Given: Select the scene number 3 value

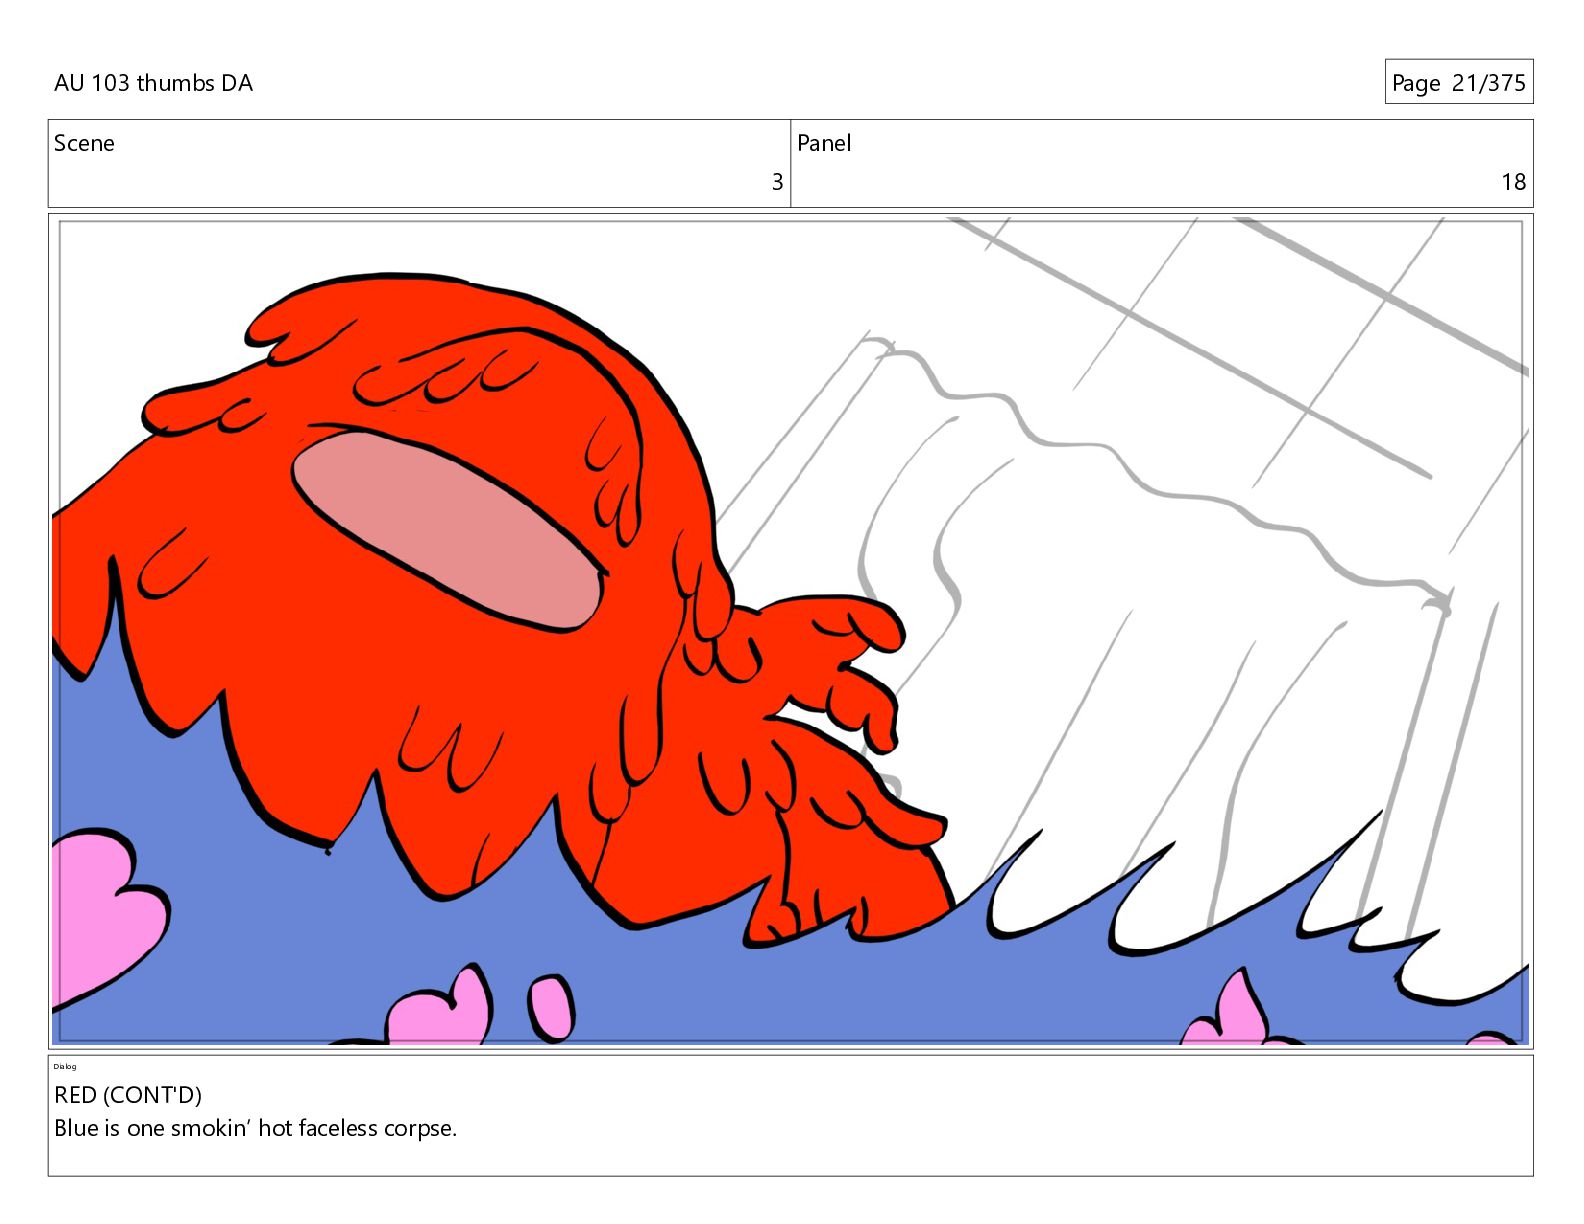Looking at the screenshot, I should point(777,182).
